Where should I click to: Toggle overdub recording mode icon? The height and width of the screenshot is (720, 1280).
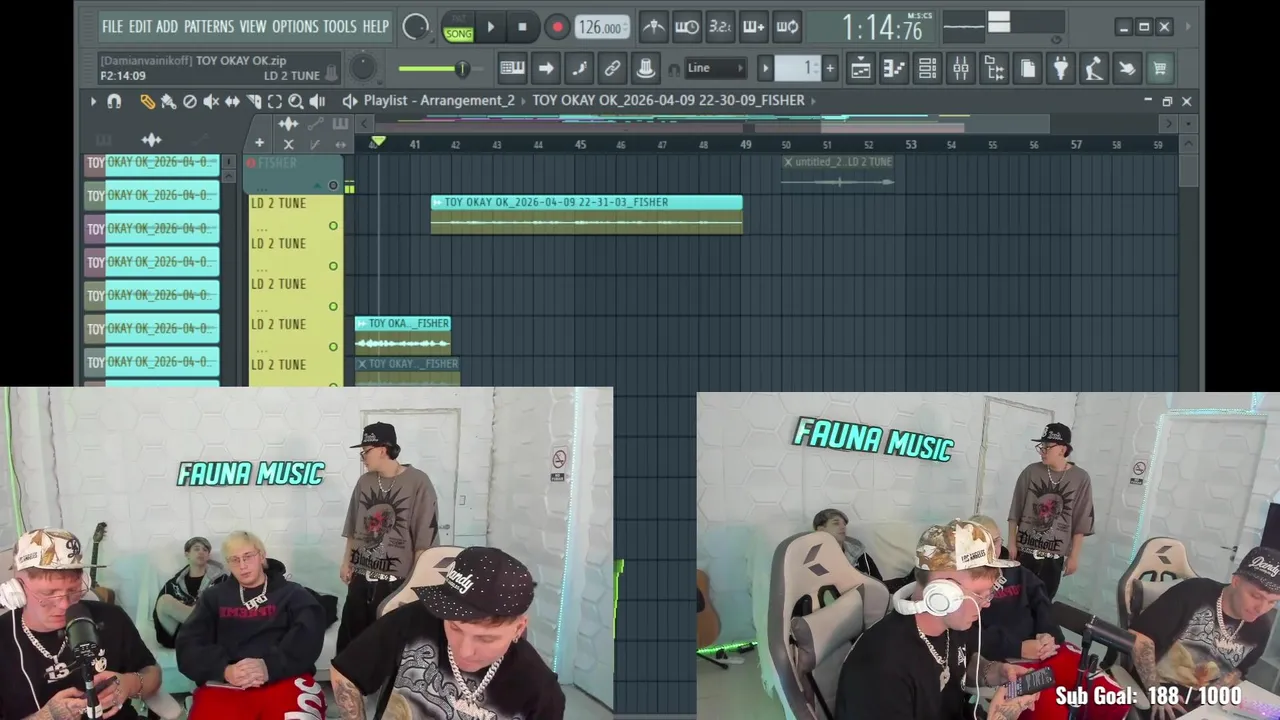pos(754,27)
